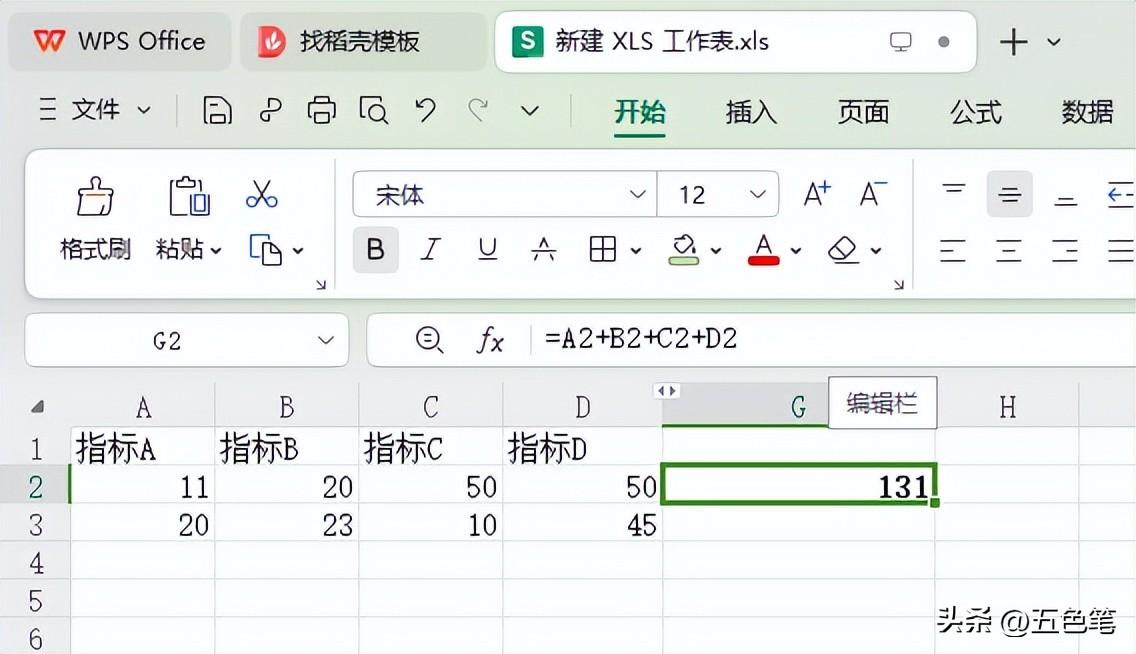Select column G header
Screen dimensions: 1136x654
pos(798,406)
